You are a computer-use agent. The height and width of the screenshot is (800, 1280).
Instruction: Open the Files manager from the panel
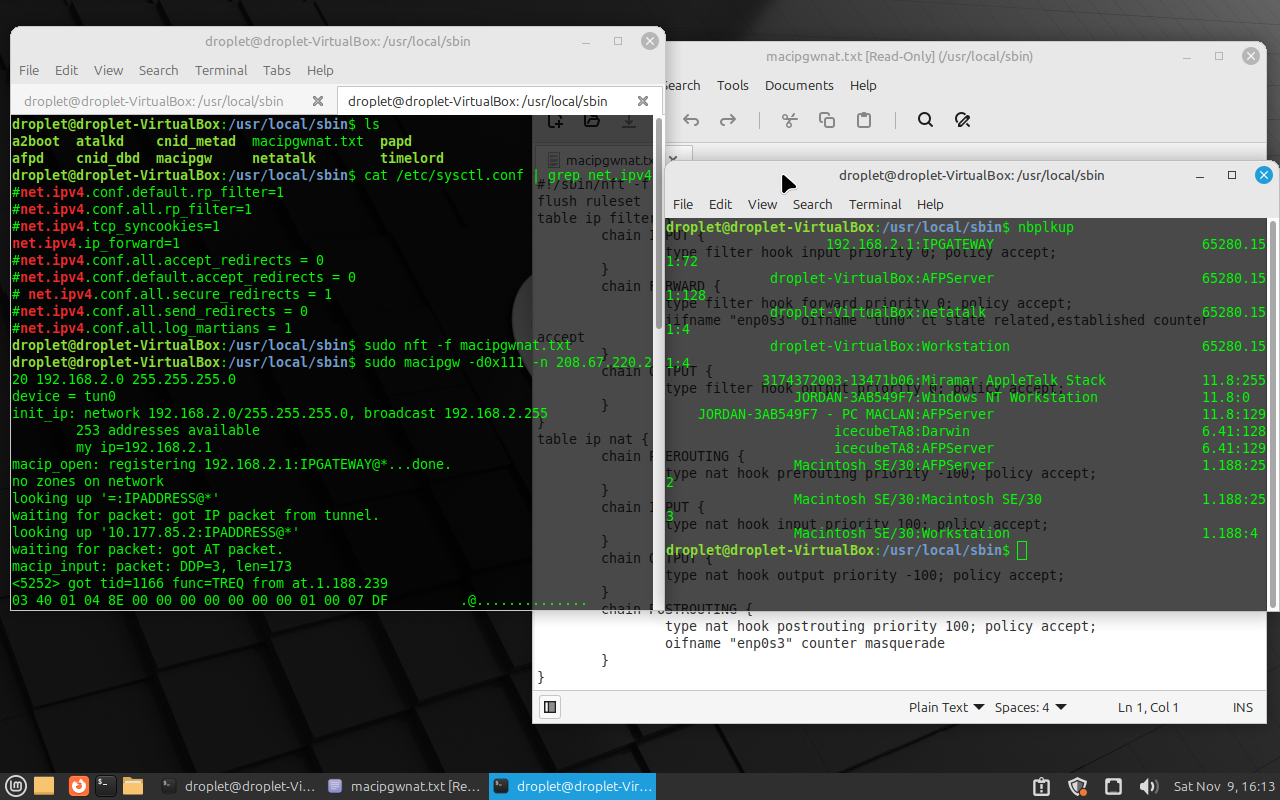tap(133, 786)
